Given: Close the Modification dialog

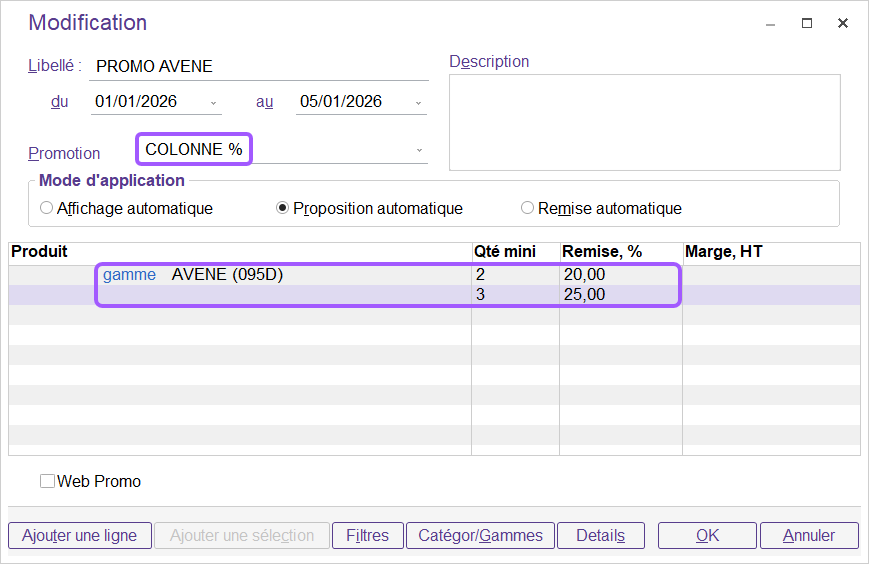Looking at the screenshot, I should point(843,24).
